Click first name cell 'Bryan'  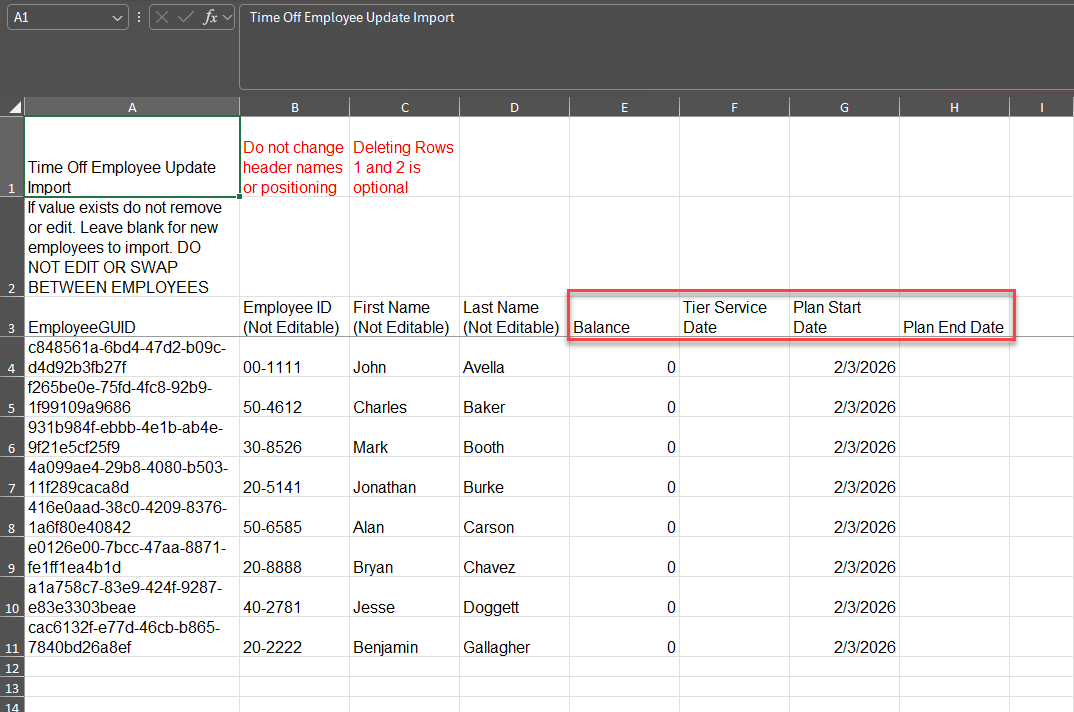point(405,557)
